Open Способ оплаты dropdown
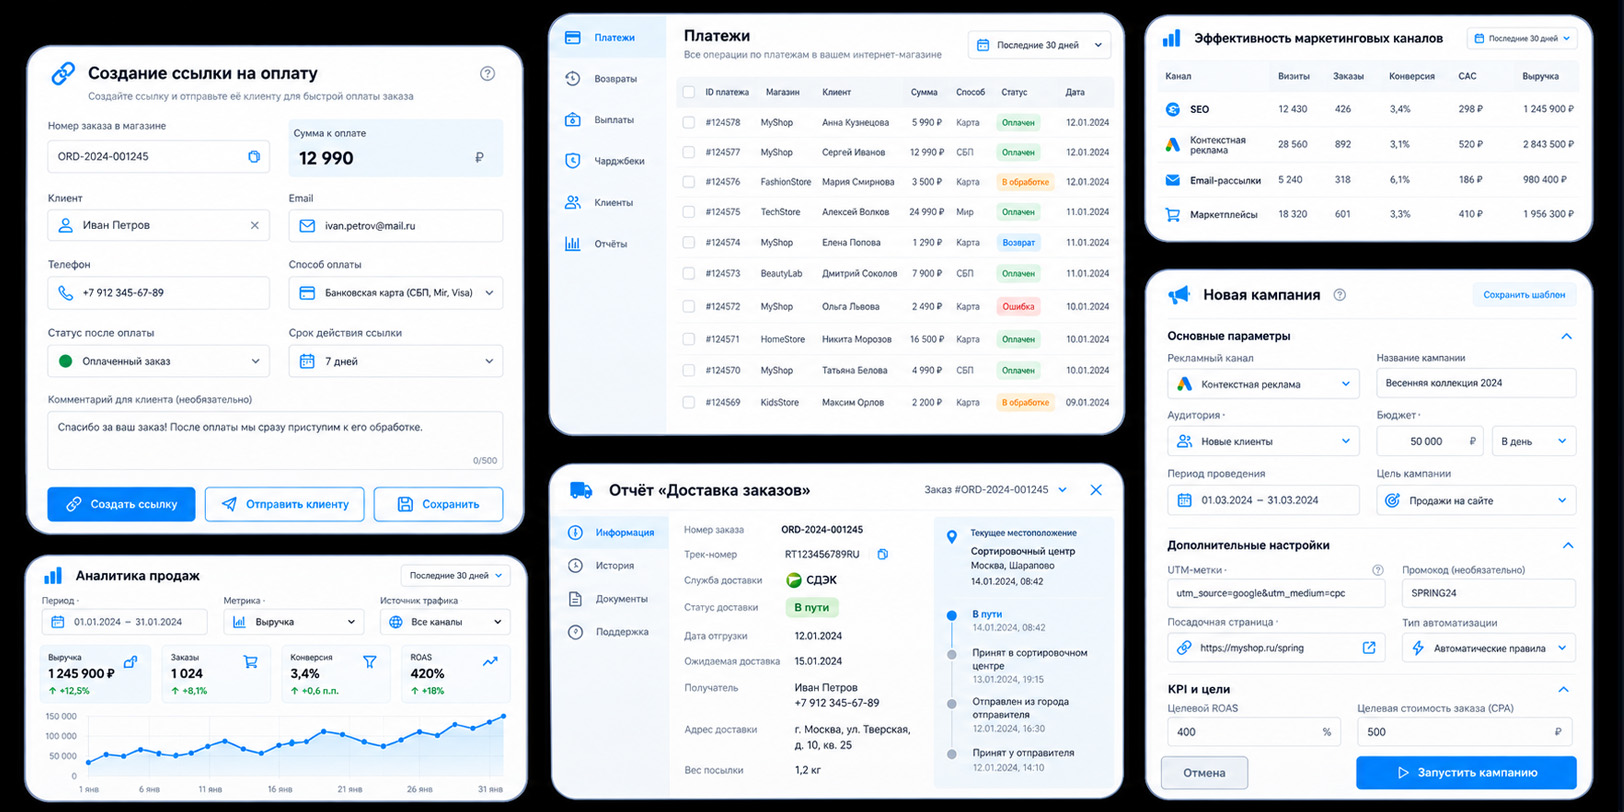 [x=396, y=293]
